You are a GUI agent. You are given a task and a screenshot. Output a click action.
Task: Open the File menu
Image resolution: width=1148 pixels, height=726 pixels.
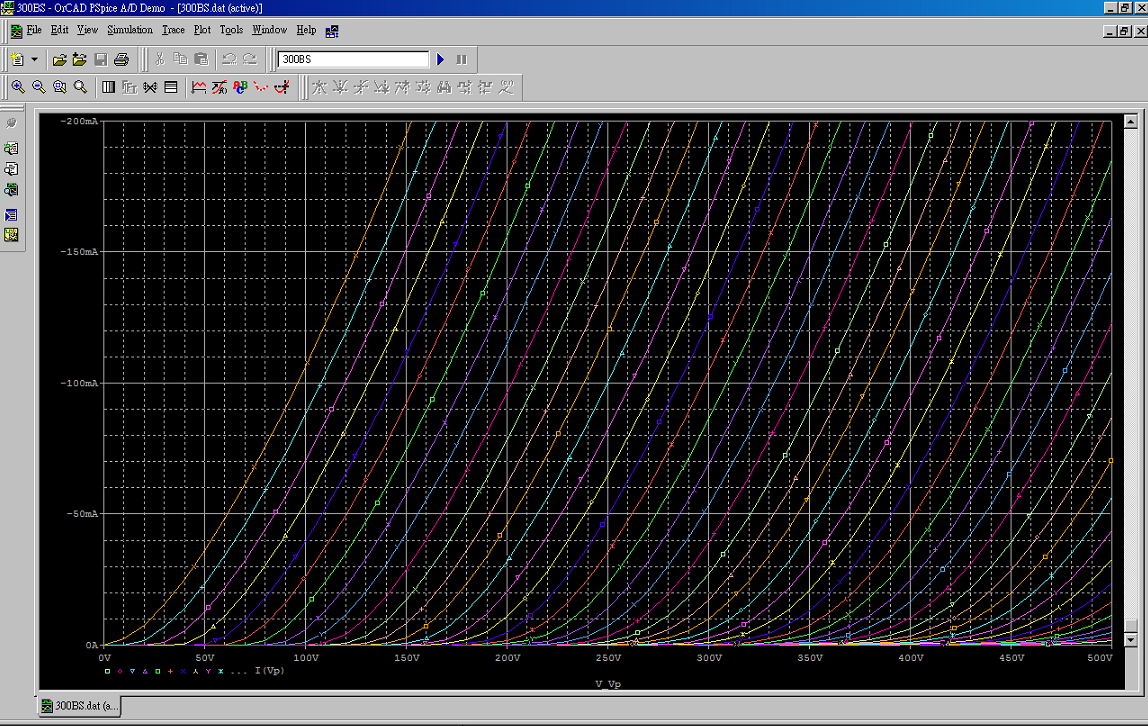tap(34, 30)
